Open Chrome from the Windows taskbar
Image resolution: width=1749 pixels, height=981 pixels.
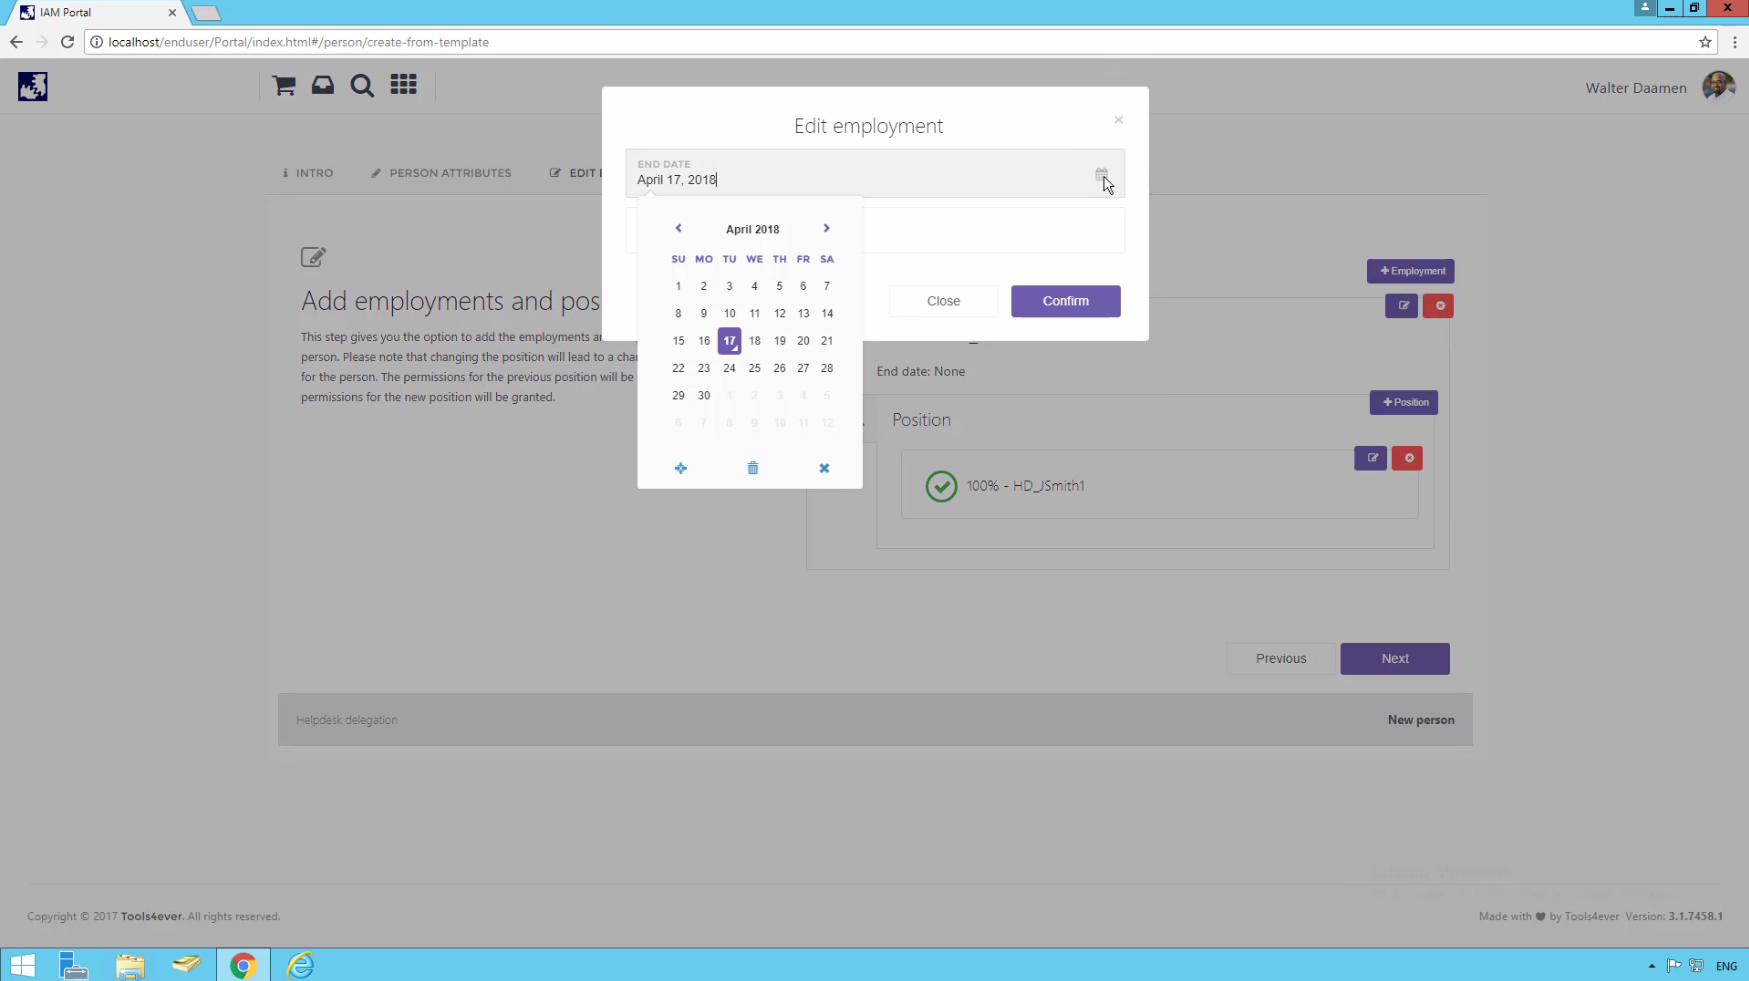pos(243,965)
